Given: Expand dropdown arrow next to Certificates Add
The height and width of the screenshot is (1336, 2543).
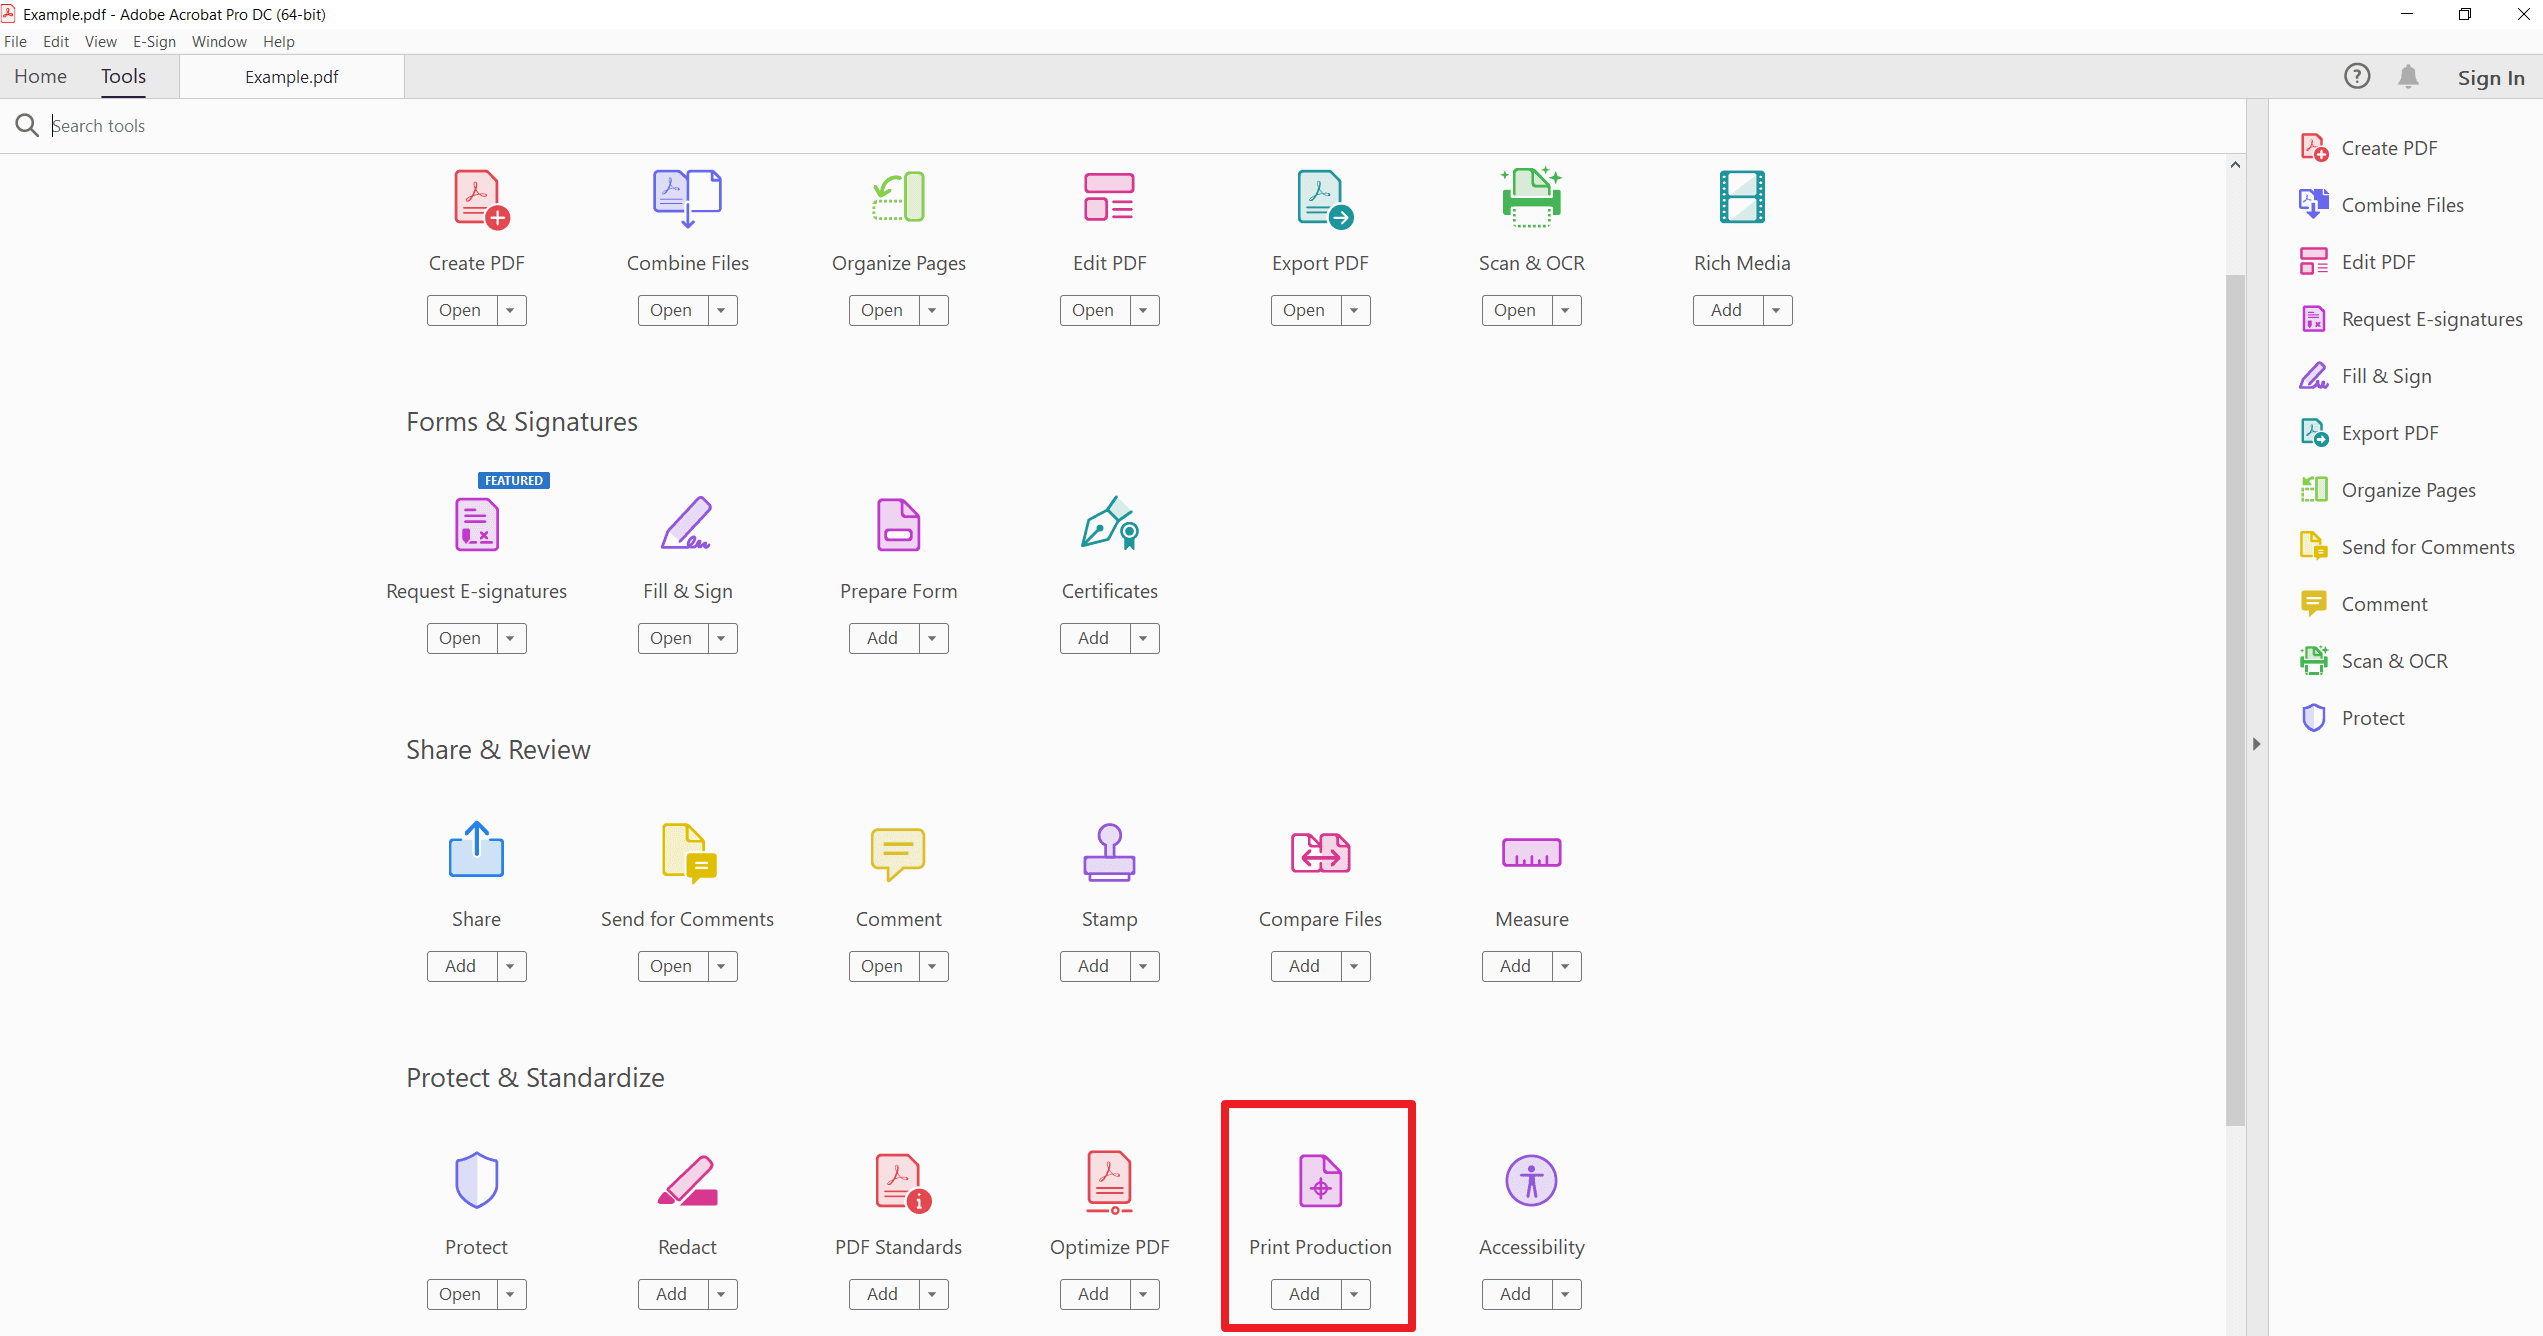Looking at the screenshot, I should coord(1144,638).
